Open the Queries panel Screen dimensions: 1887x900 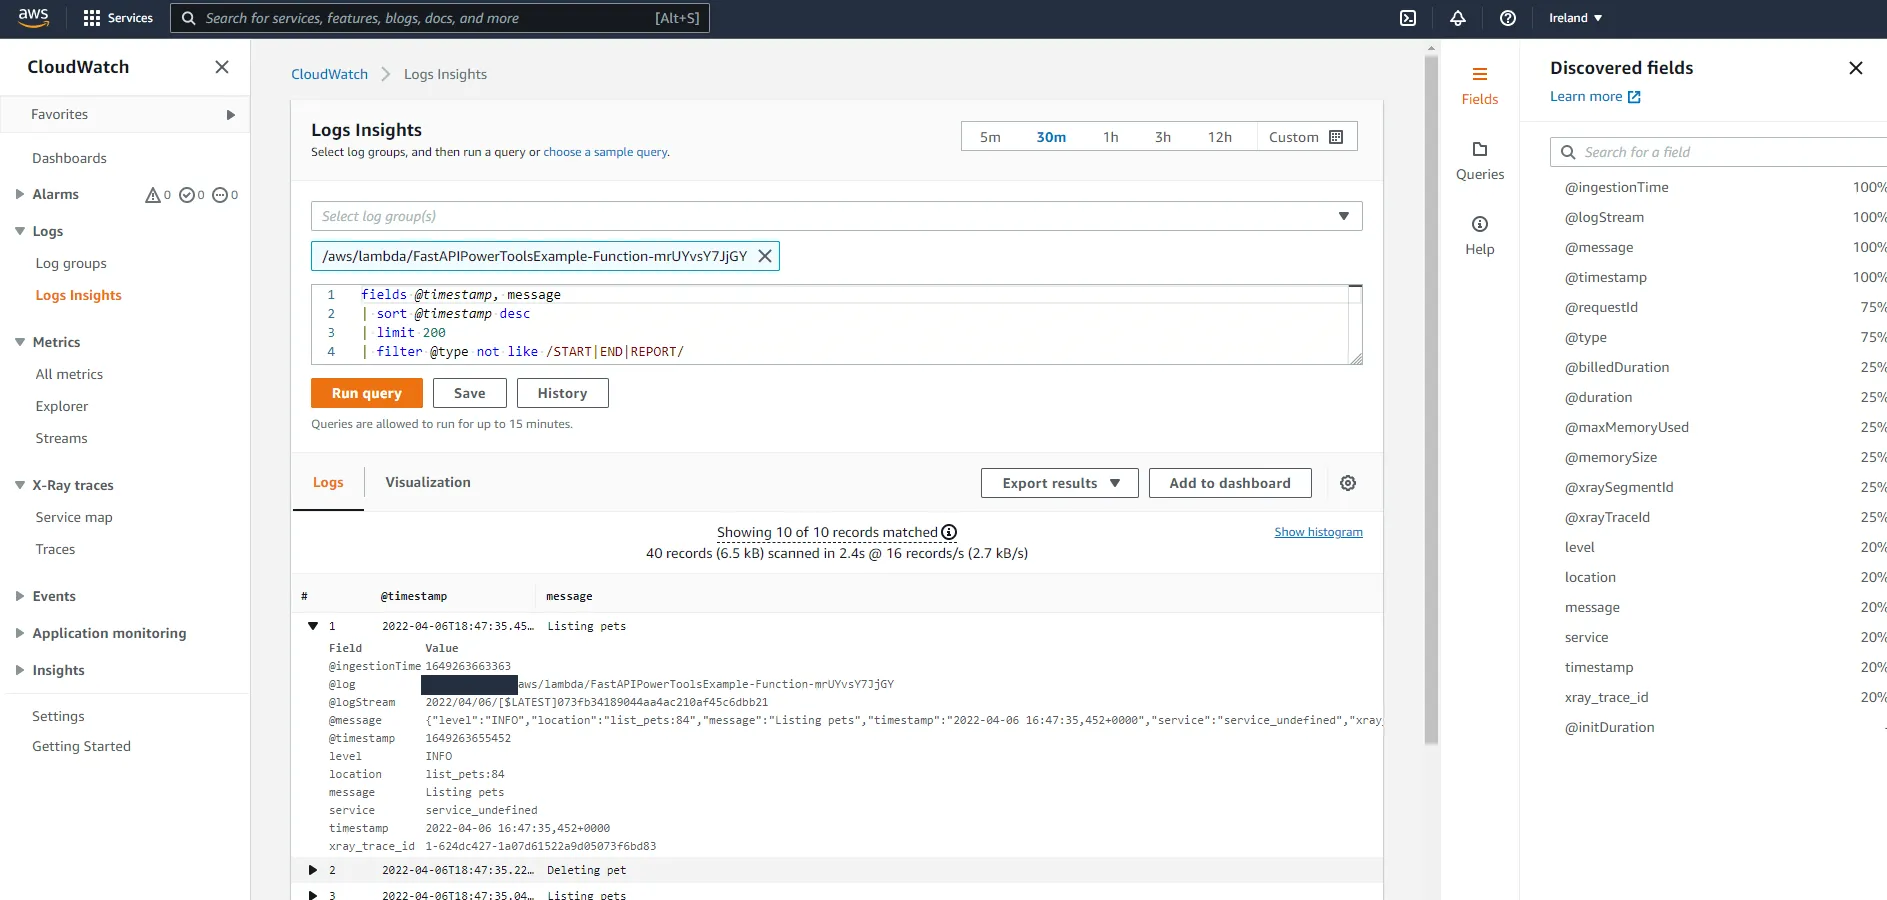click(x=1479, y=160)
